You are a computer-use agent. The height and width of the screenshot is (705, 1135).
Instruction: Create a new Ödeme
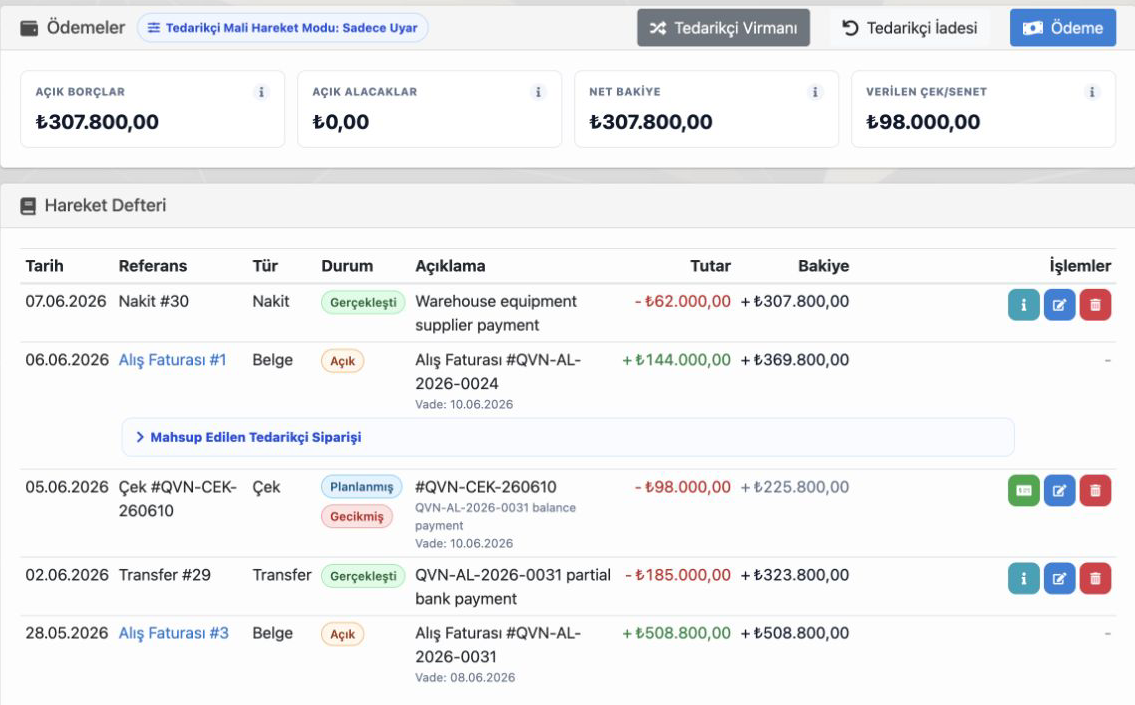1063,28
